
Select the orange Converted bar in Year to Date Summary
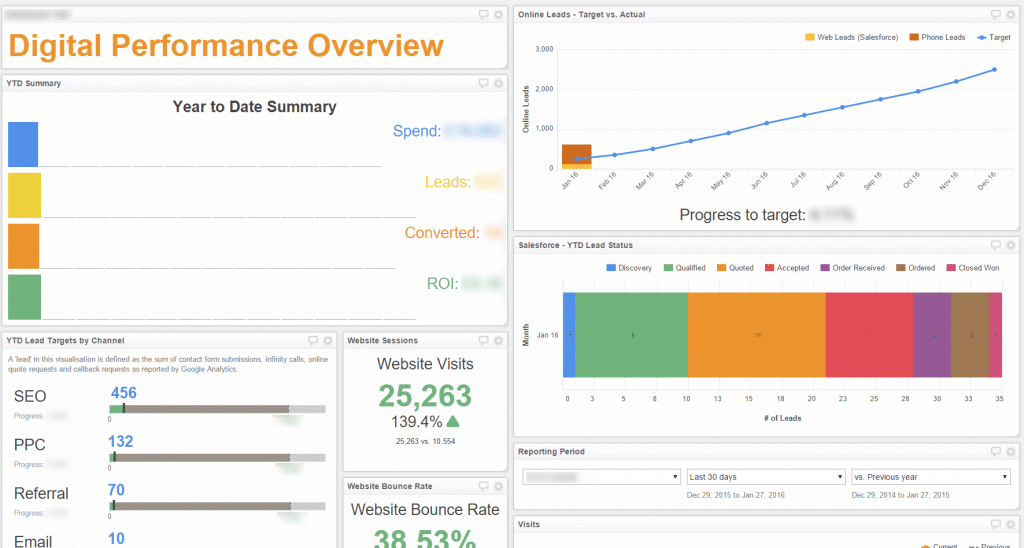click(24, 246)
